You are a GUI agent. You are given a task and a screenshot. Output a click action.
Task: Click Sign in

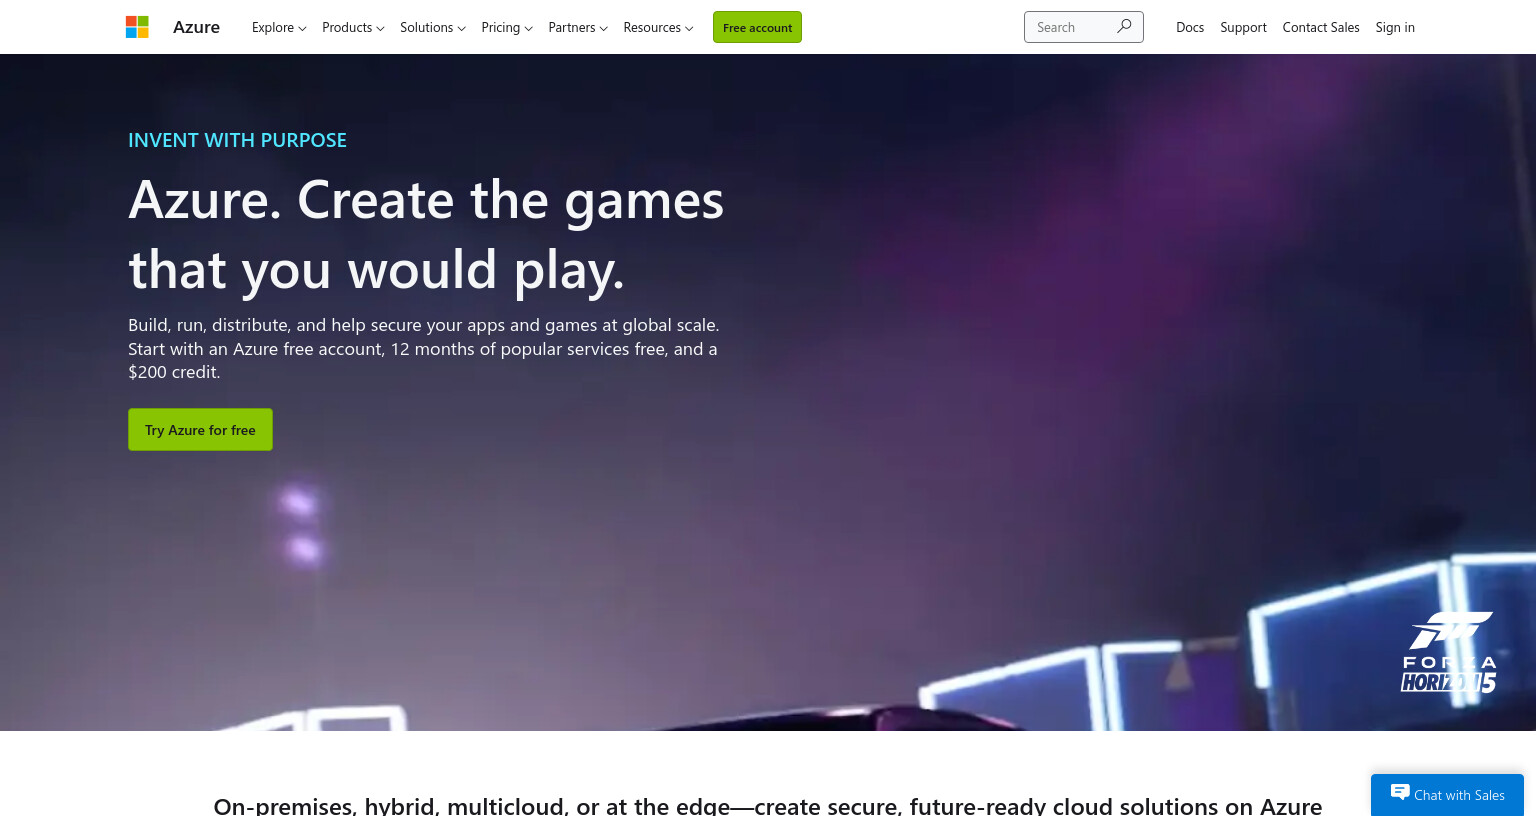1395,27
